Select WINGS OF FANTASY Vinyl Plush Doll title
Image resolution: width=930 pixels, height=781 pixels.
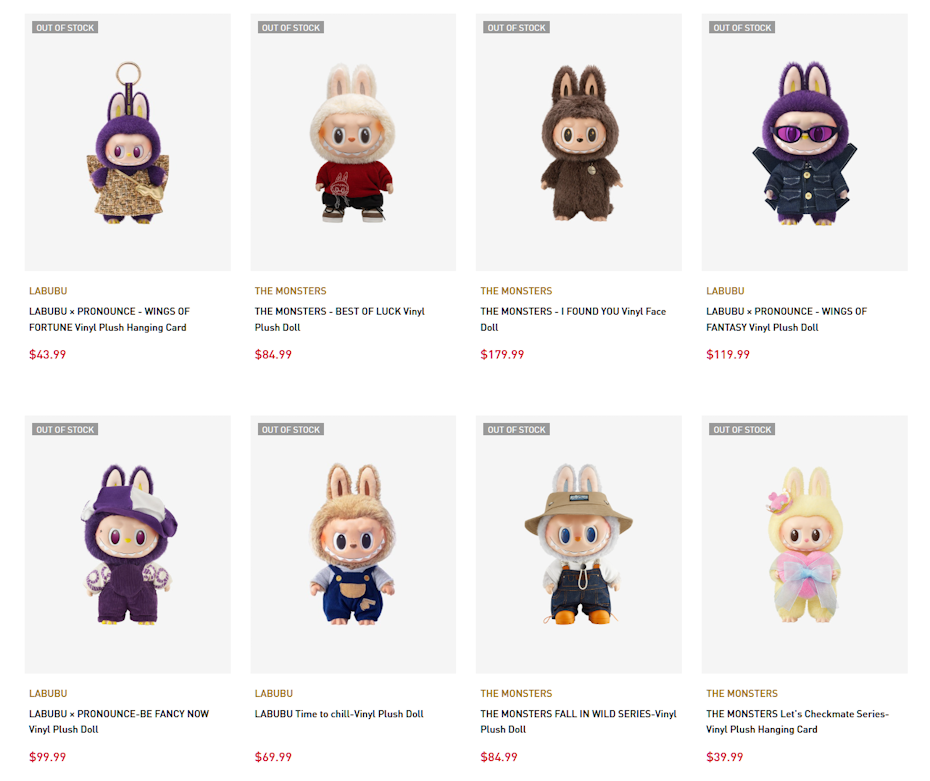pos(786,319)
